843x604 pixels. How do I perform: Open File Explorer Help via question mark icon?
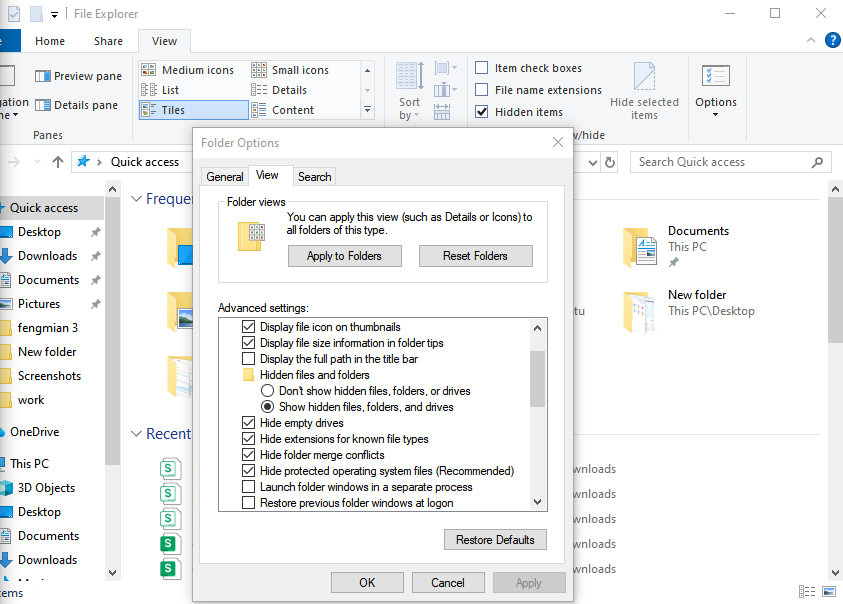833,40
